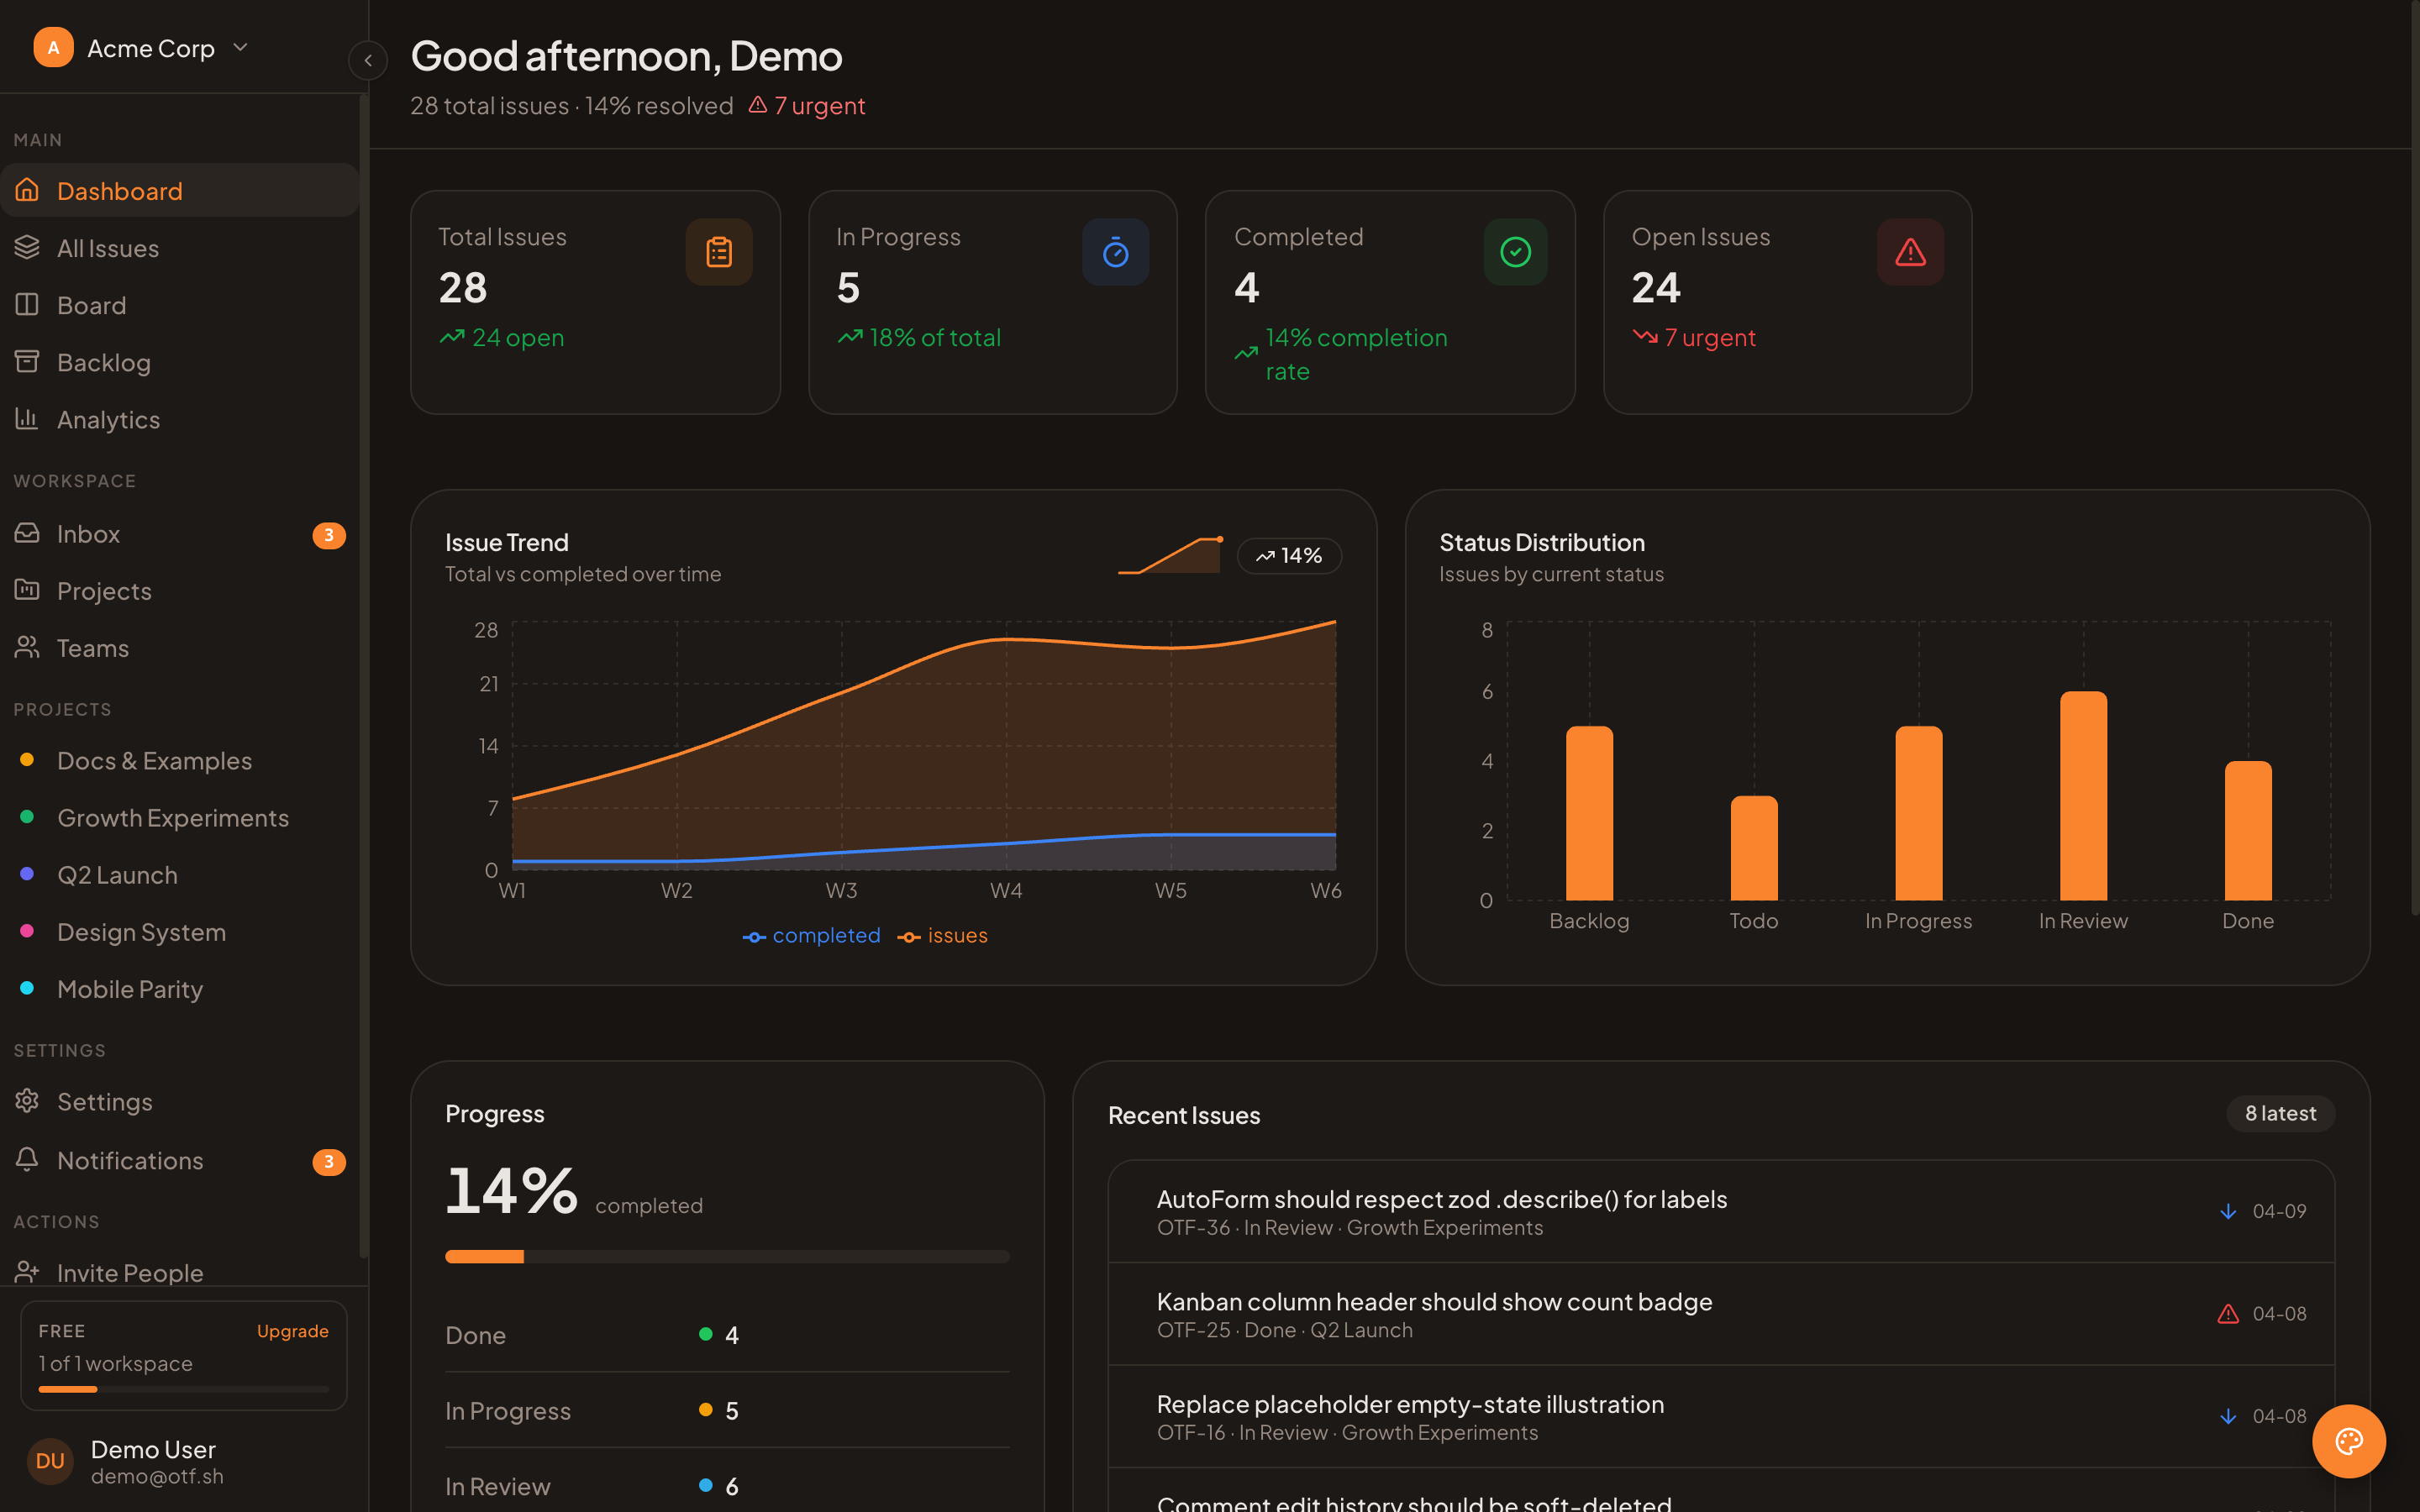This screenshot has height=1512, width=2420.
Task: Select the Design System project
Action: pyautogui.click(x=180, y=931)
